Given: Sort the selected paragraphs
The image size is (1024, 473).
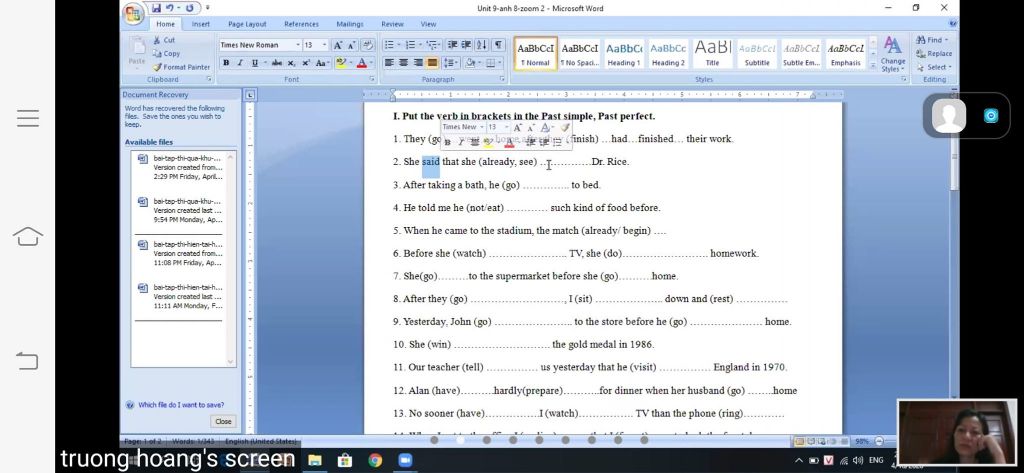Looking at the screenshot, I should [482, 45].
